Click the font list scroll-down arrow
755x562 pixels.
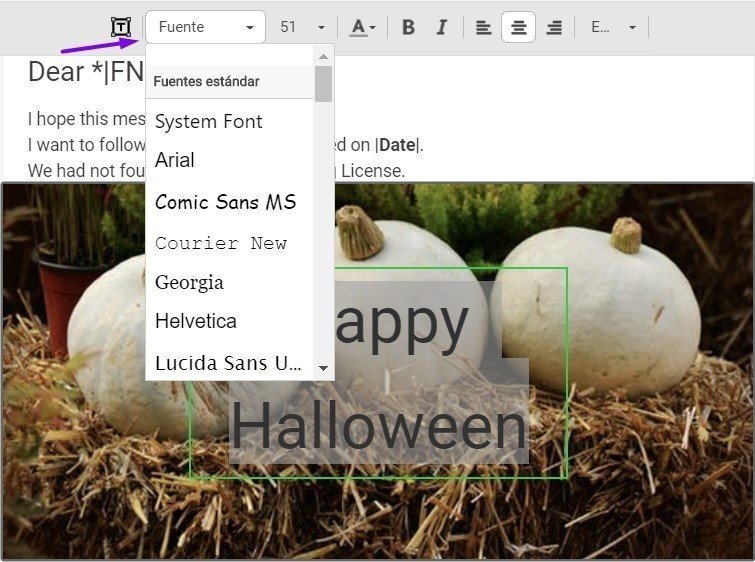[323, 368]
